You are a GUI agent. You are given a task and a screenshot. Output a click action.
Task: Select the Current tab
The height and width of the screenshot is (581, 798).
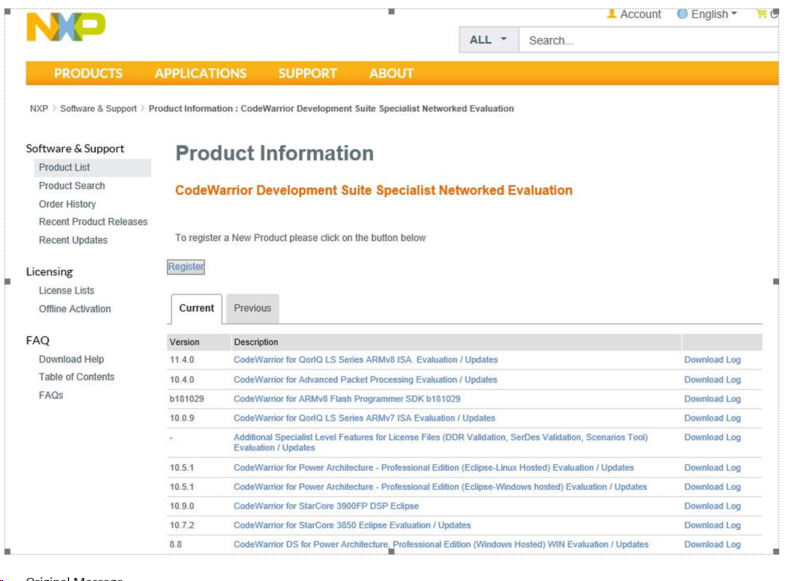click(196, 308)
